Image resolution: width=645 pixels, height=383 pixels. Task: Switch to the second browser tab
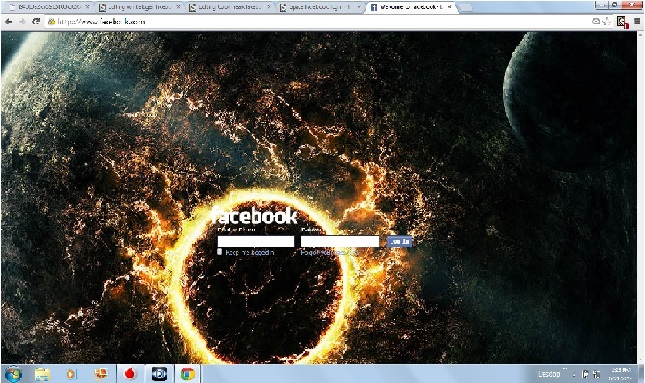point(140,7)
